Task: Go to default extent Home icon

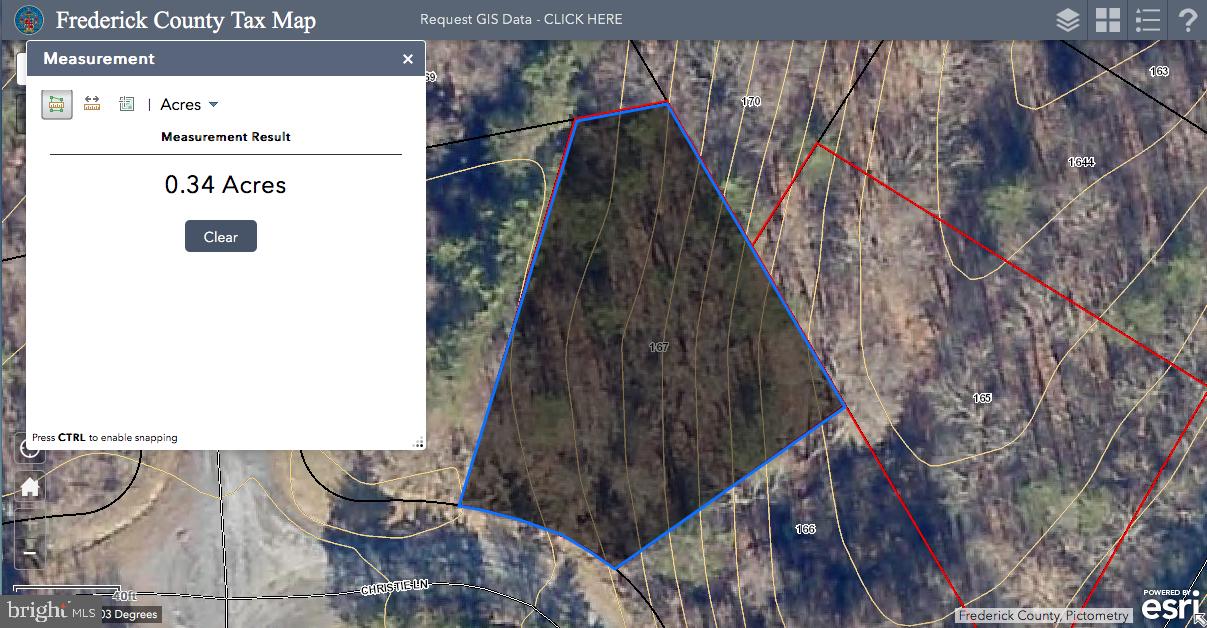Action: coord(30,487)
